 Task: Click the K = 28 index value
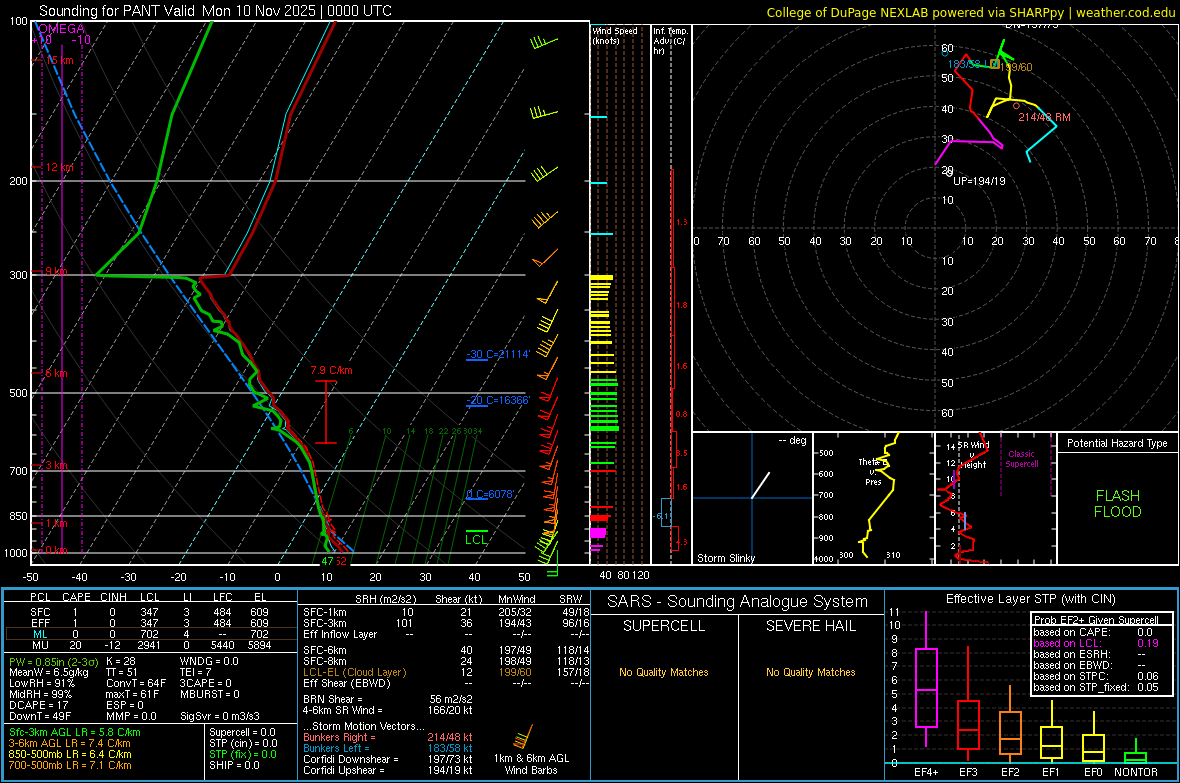click(x=120, y=661)
